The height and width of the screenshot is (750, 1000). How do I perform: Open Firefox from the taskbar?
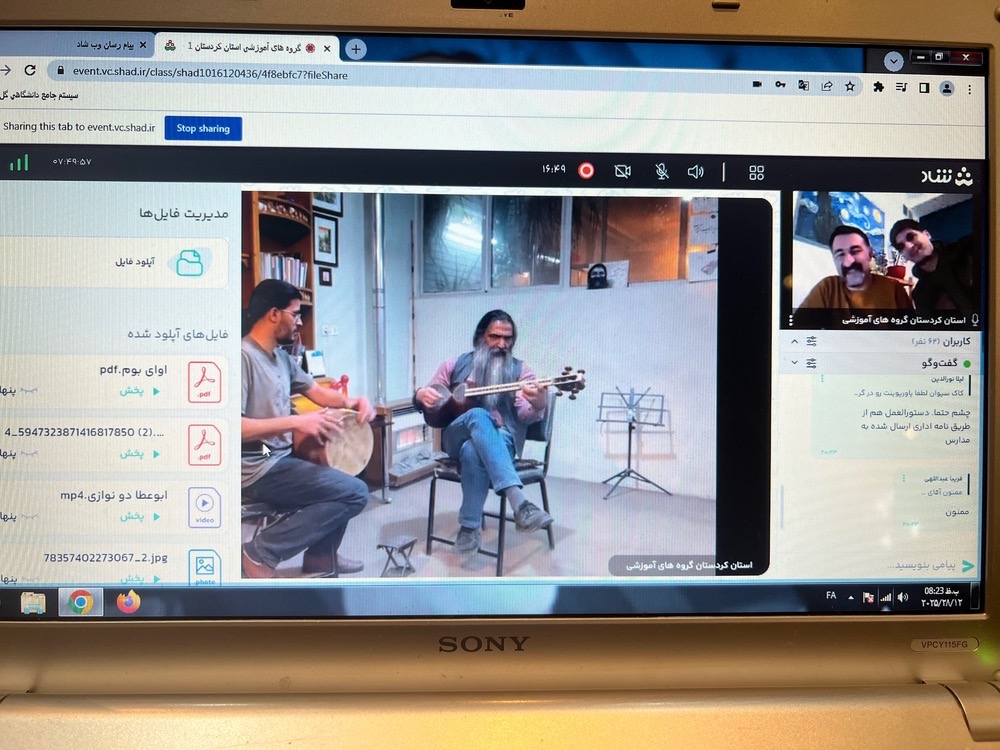click(128, 602)
